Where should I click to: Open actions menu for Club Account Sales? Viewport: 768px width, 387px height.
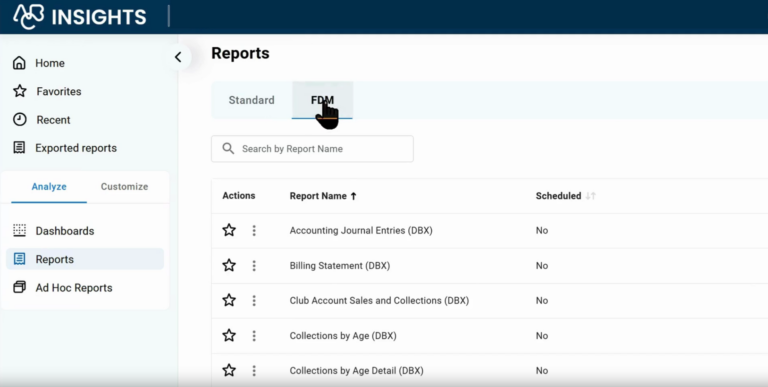[x=254, y=300]
